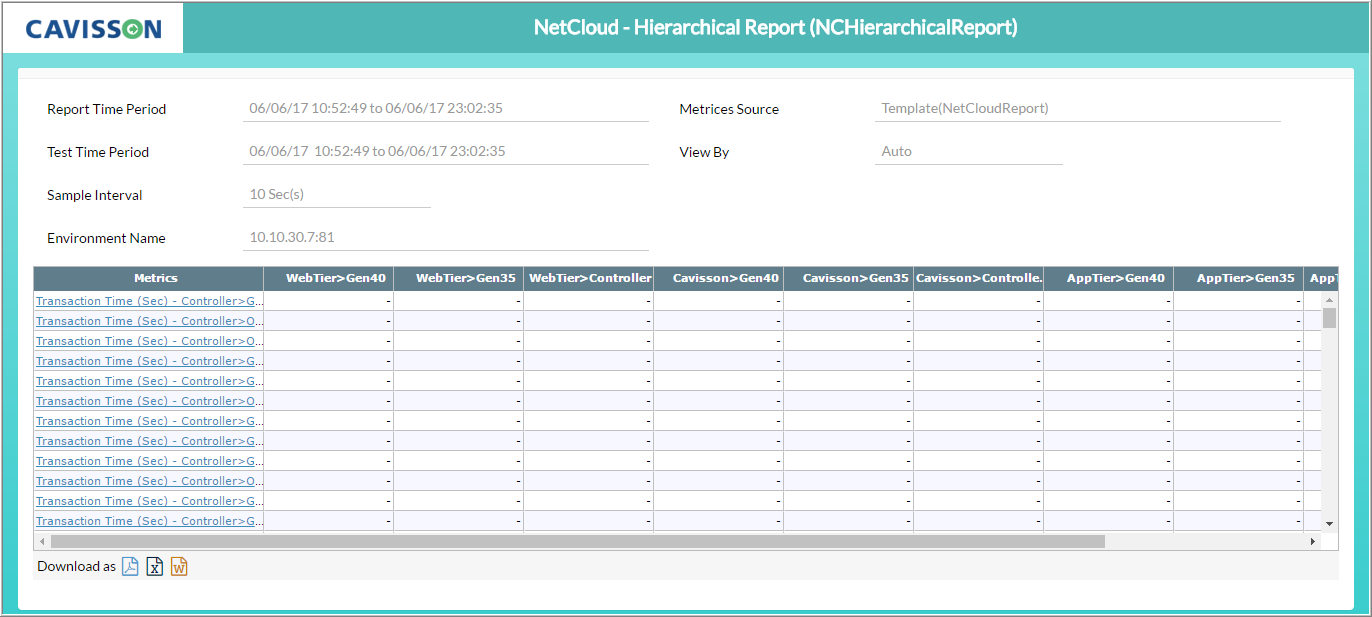Click the WebTier>Gen40 column header
Image resolution: width=1372 pixels, height=617 pixels.
point(329,278)
